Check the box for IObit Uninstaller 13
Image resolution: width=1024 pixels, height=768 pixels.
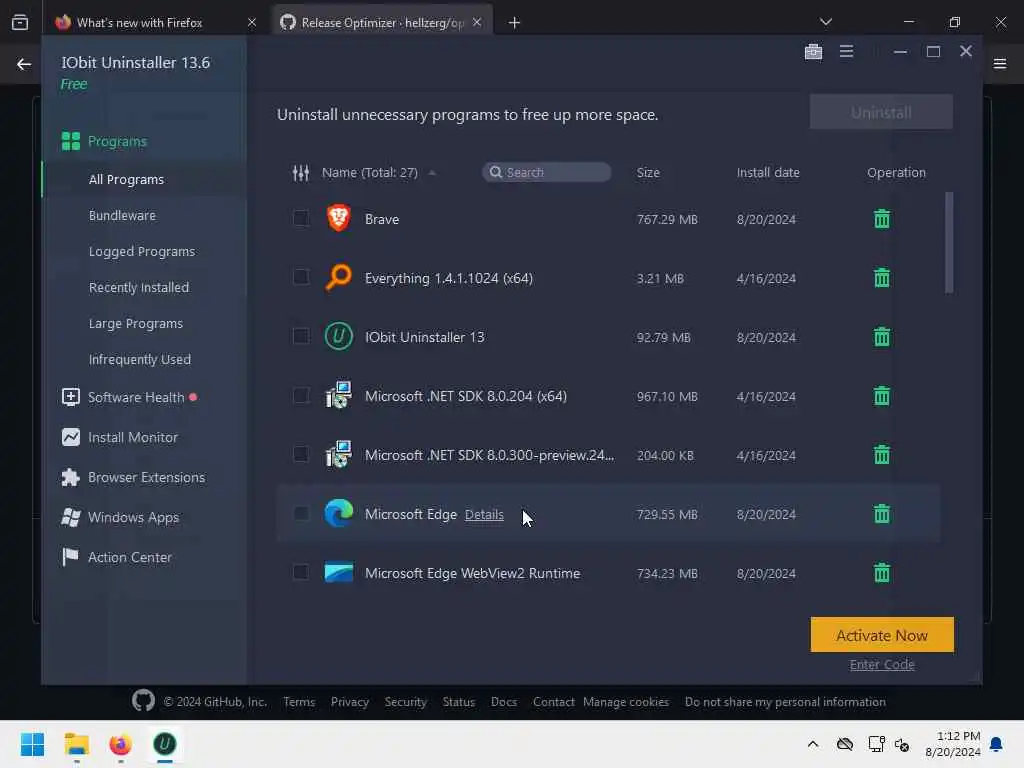pyautogui.click(x=300, y=336)
